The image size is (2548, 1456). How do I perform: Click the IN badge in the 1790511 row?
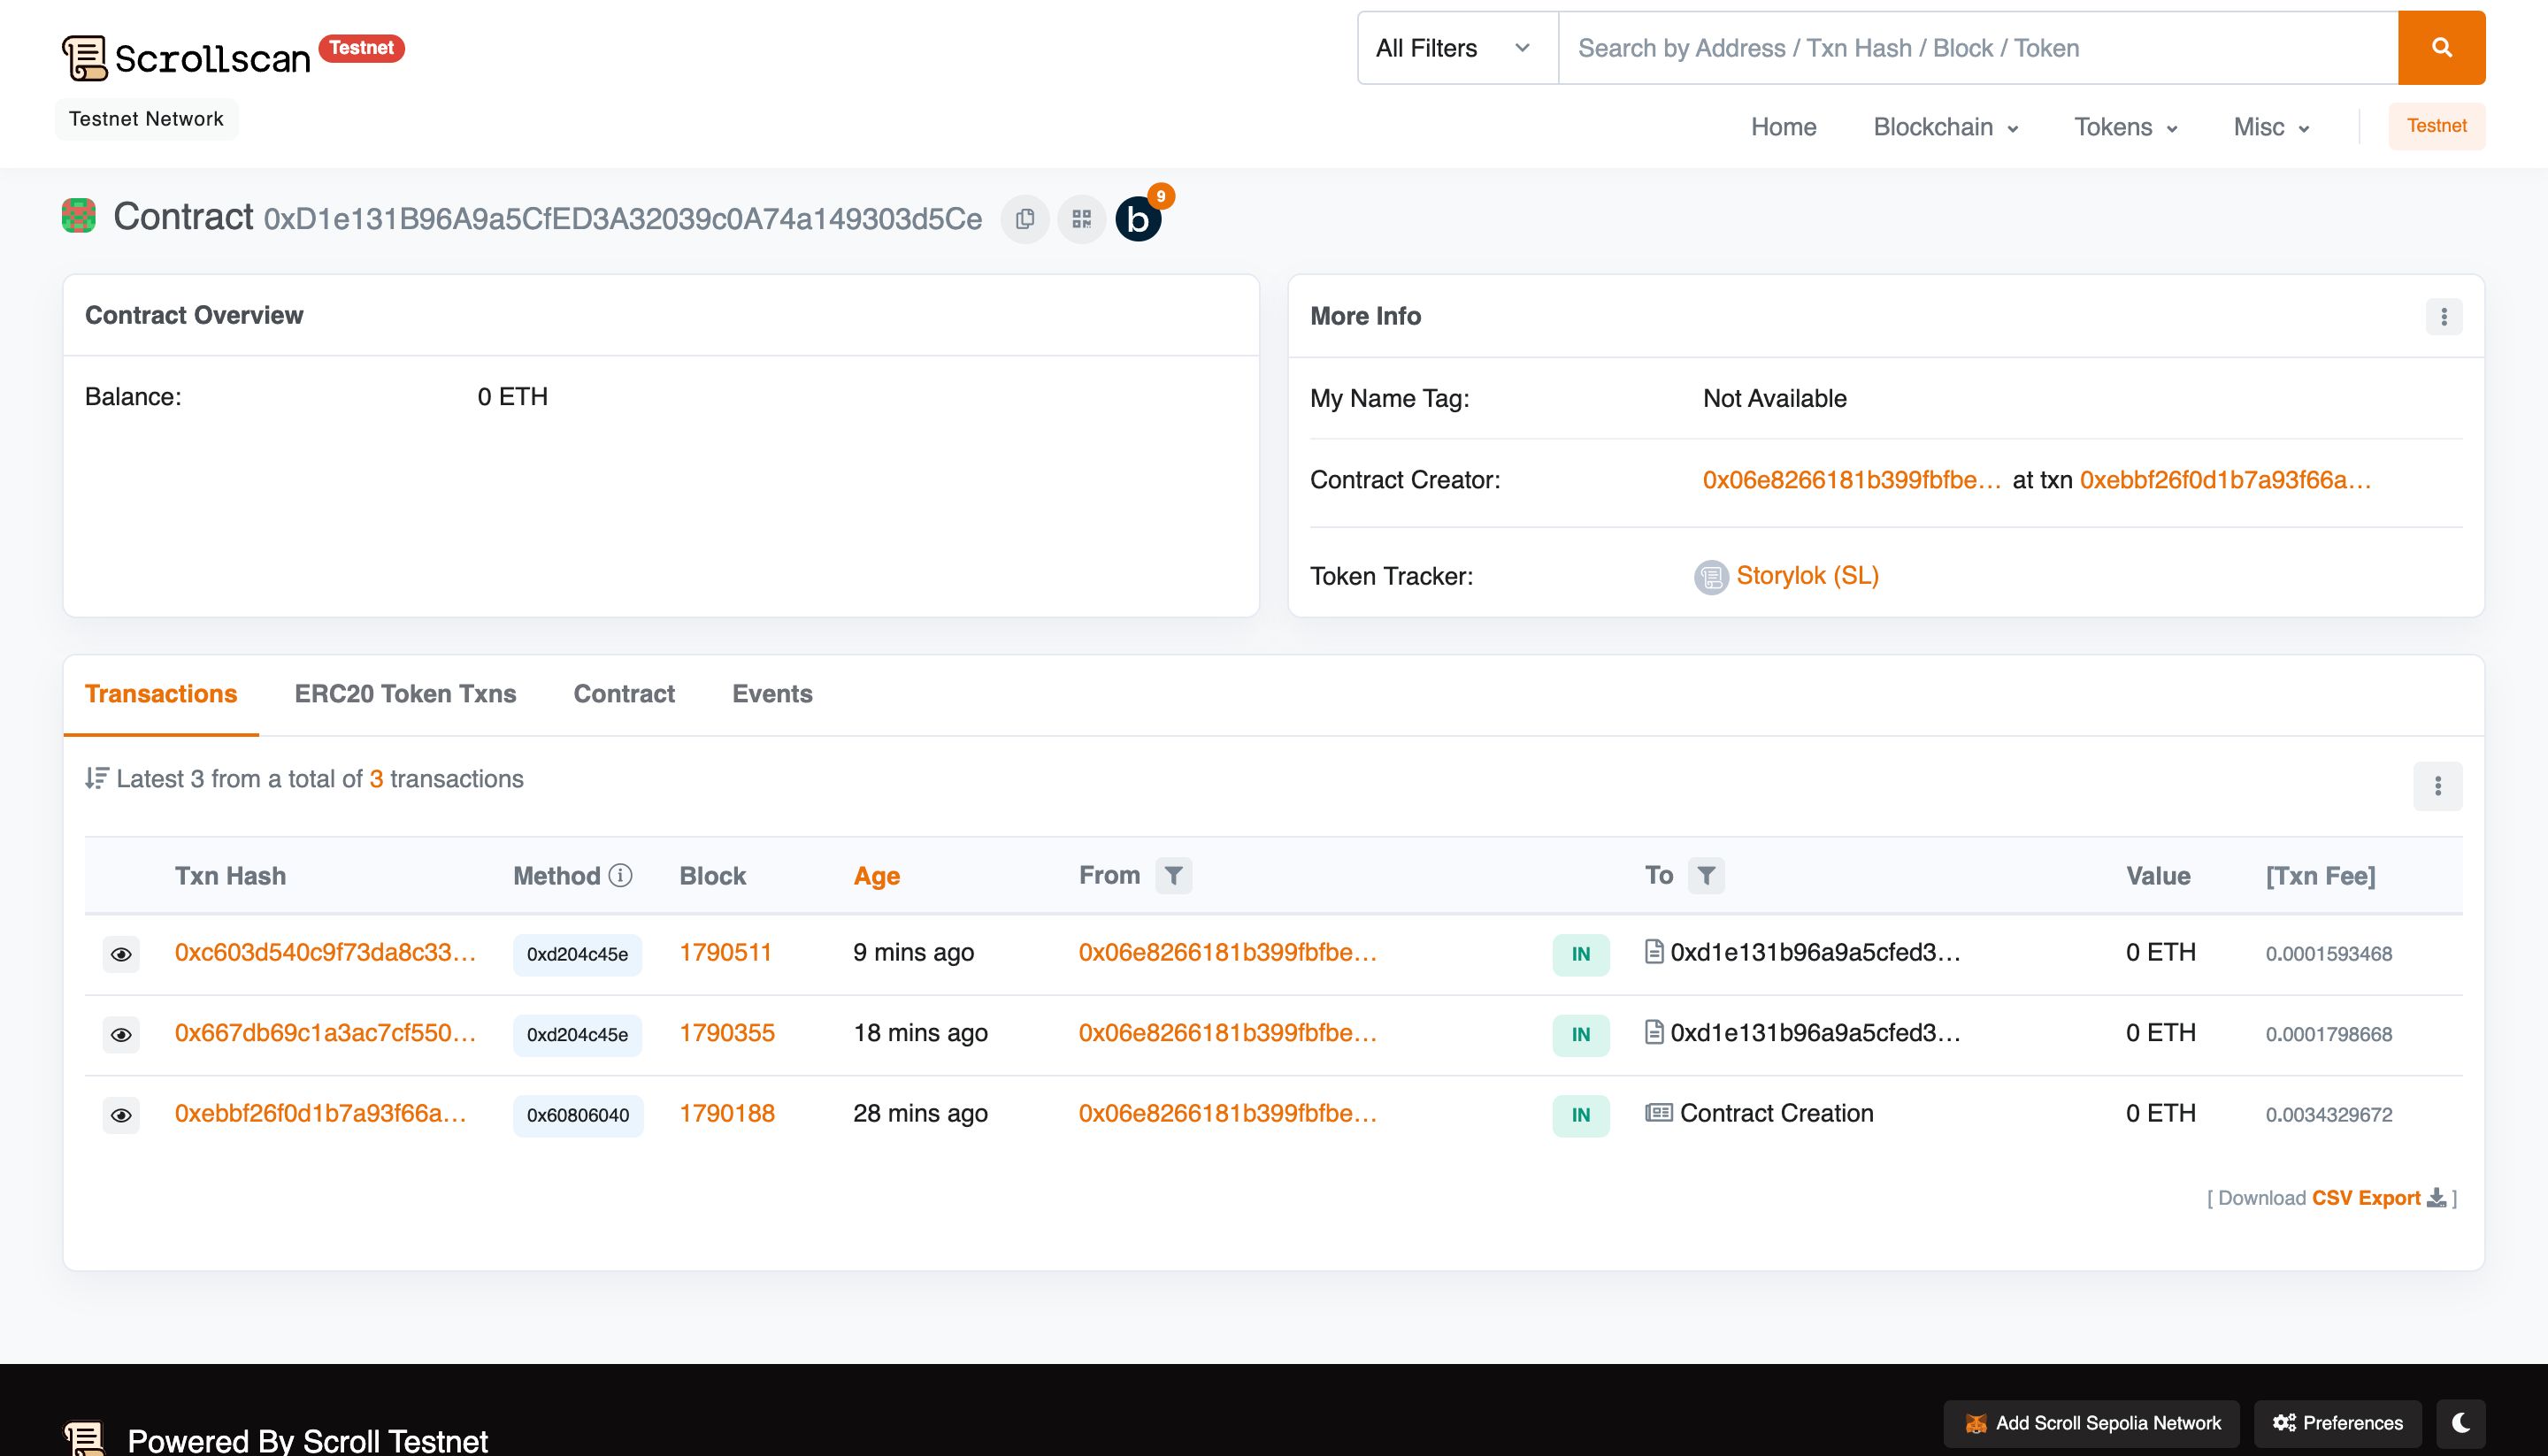1581,954
